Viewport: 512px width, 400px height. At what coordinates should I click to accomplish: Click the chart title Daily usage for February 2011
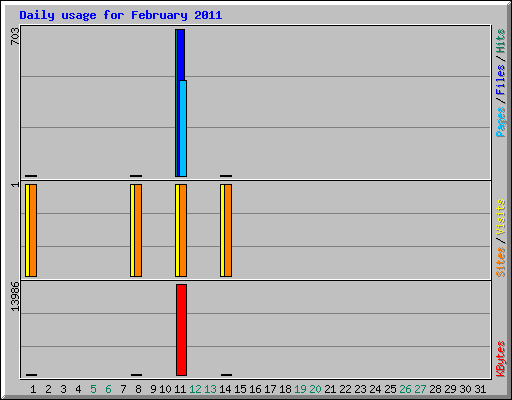click(x=121, y=15)
